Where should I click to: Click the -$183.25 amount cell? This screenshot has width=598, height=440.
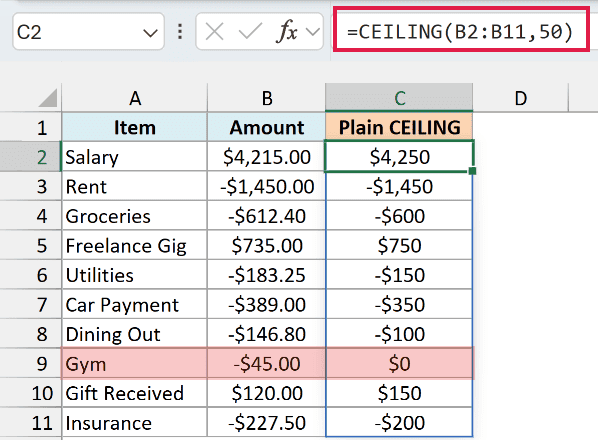point(267,275)
